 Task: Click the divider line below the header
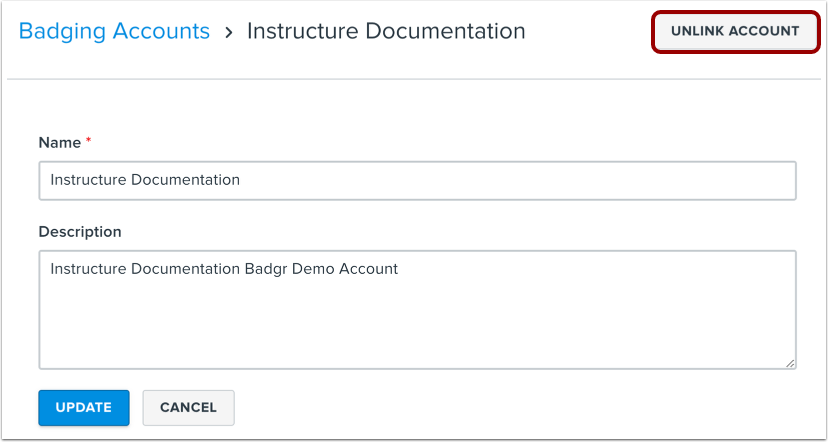click(414, 79)
